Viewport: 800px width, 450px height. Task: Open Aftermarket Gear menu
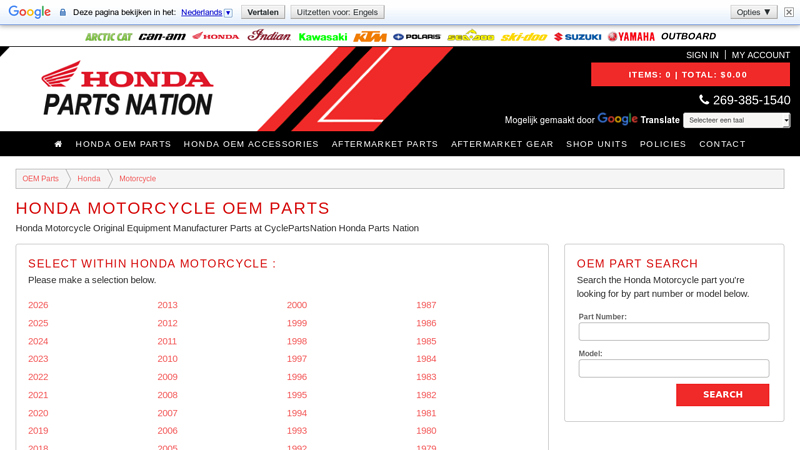click(x=502, y=144)
